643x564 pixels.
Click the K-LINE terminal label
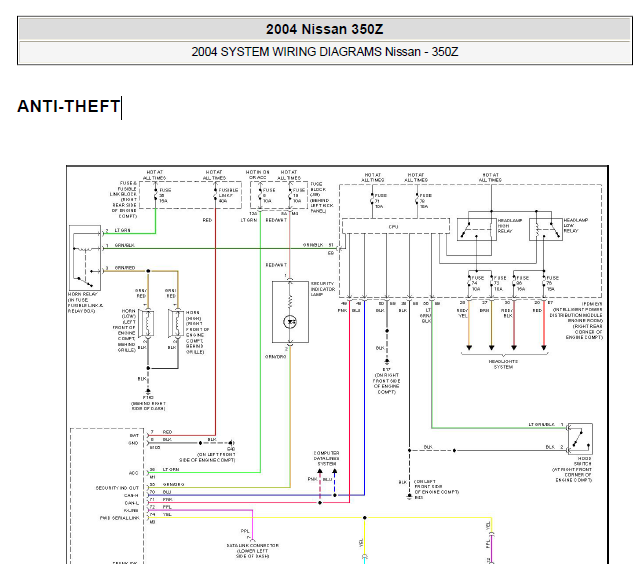(131, 510)
